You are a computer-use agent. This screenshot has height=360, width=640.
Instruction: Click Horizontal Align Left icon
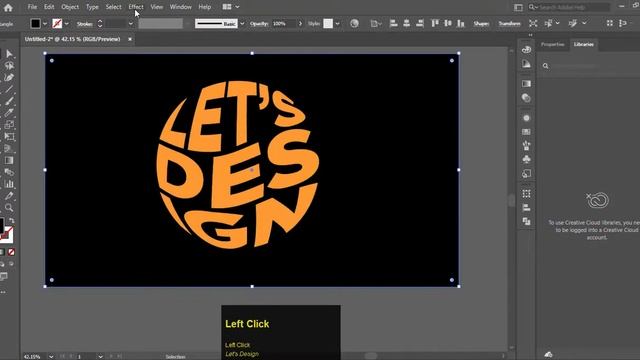(x=393, y=23)
